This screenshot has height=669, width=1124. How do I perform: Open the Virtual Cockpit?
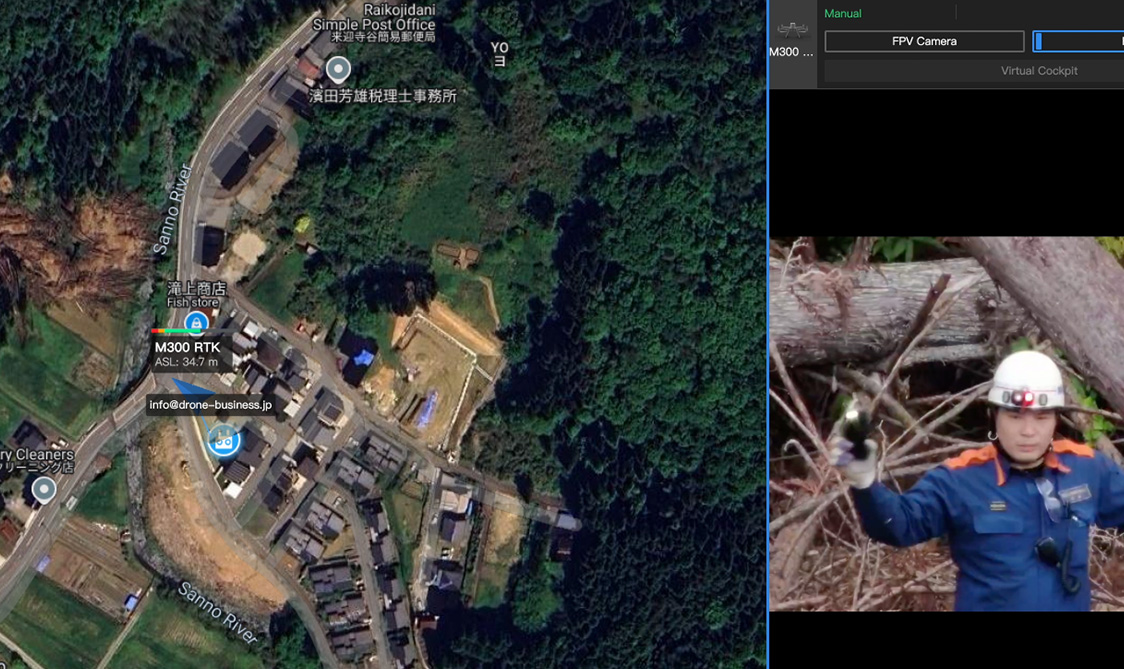tap(1038, 71)
